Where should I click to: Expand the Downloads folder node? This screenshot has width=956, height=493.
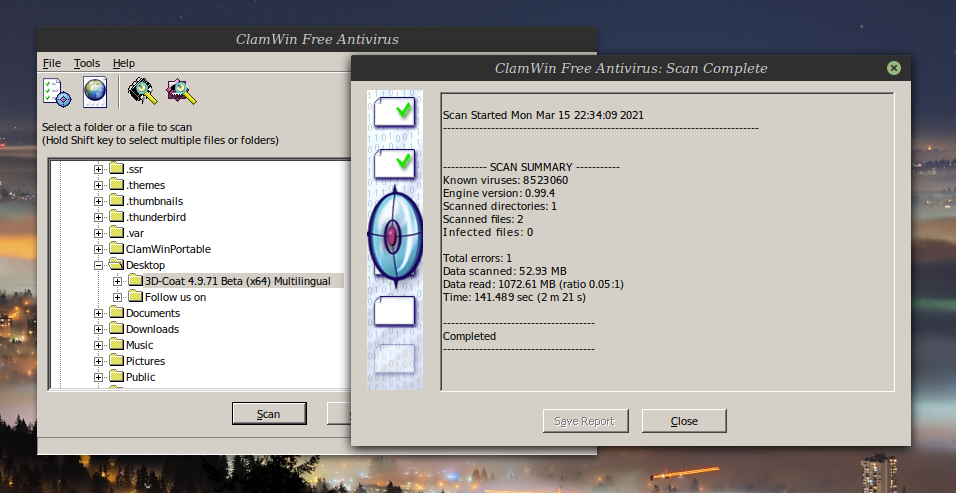coord(98,329)
